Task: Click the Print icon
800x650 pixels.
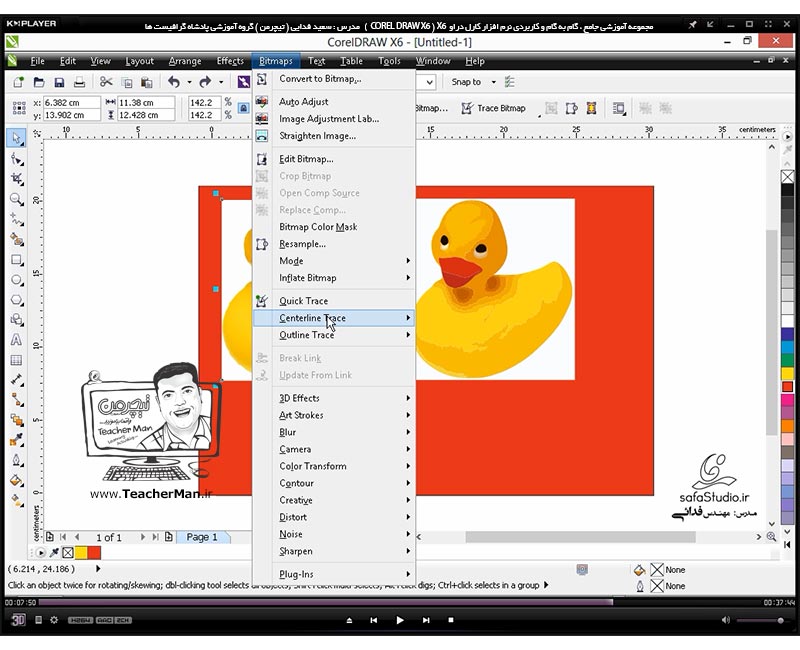Action: tap(79, 82)
